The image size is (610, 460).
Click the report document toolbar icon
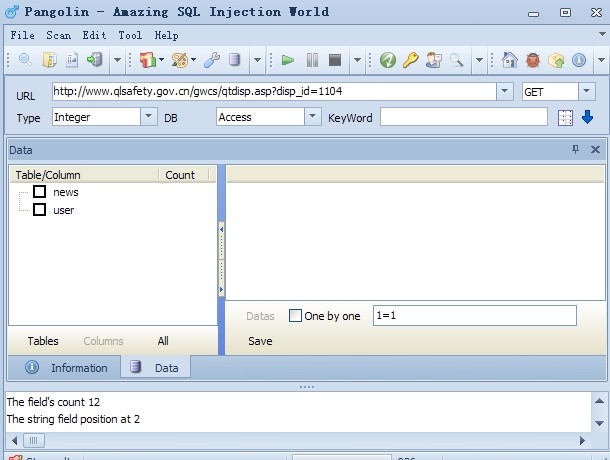point(72,60)
